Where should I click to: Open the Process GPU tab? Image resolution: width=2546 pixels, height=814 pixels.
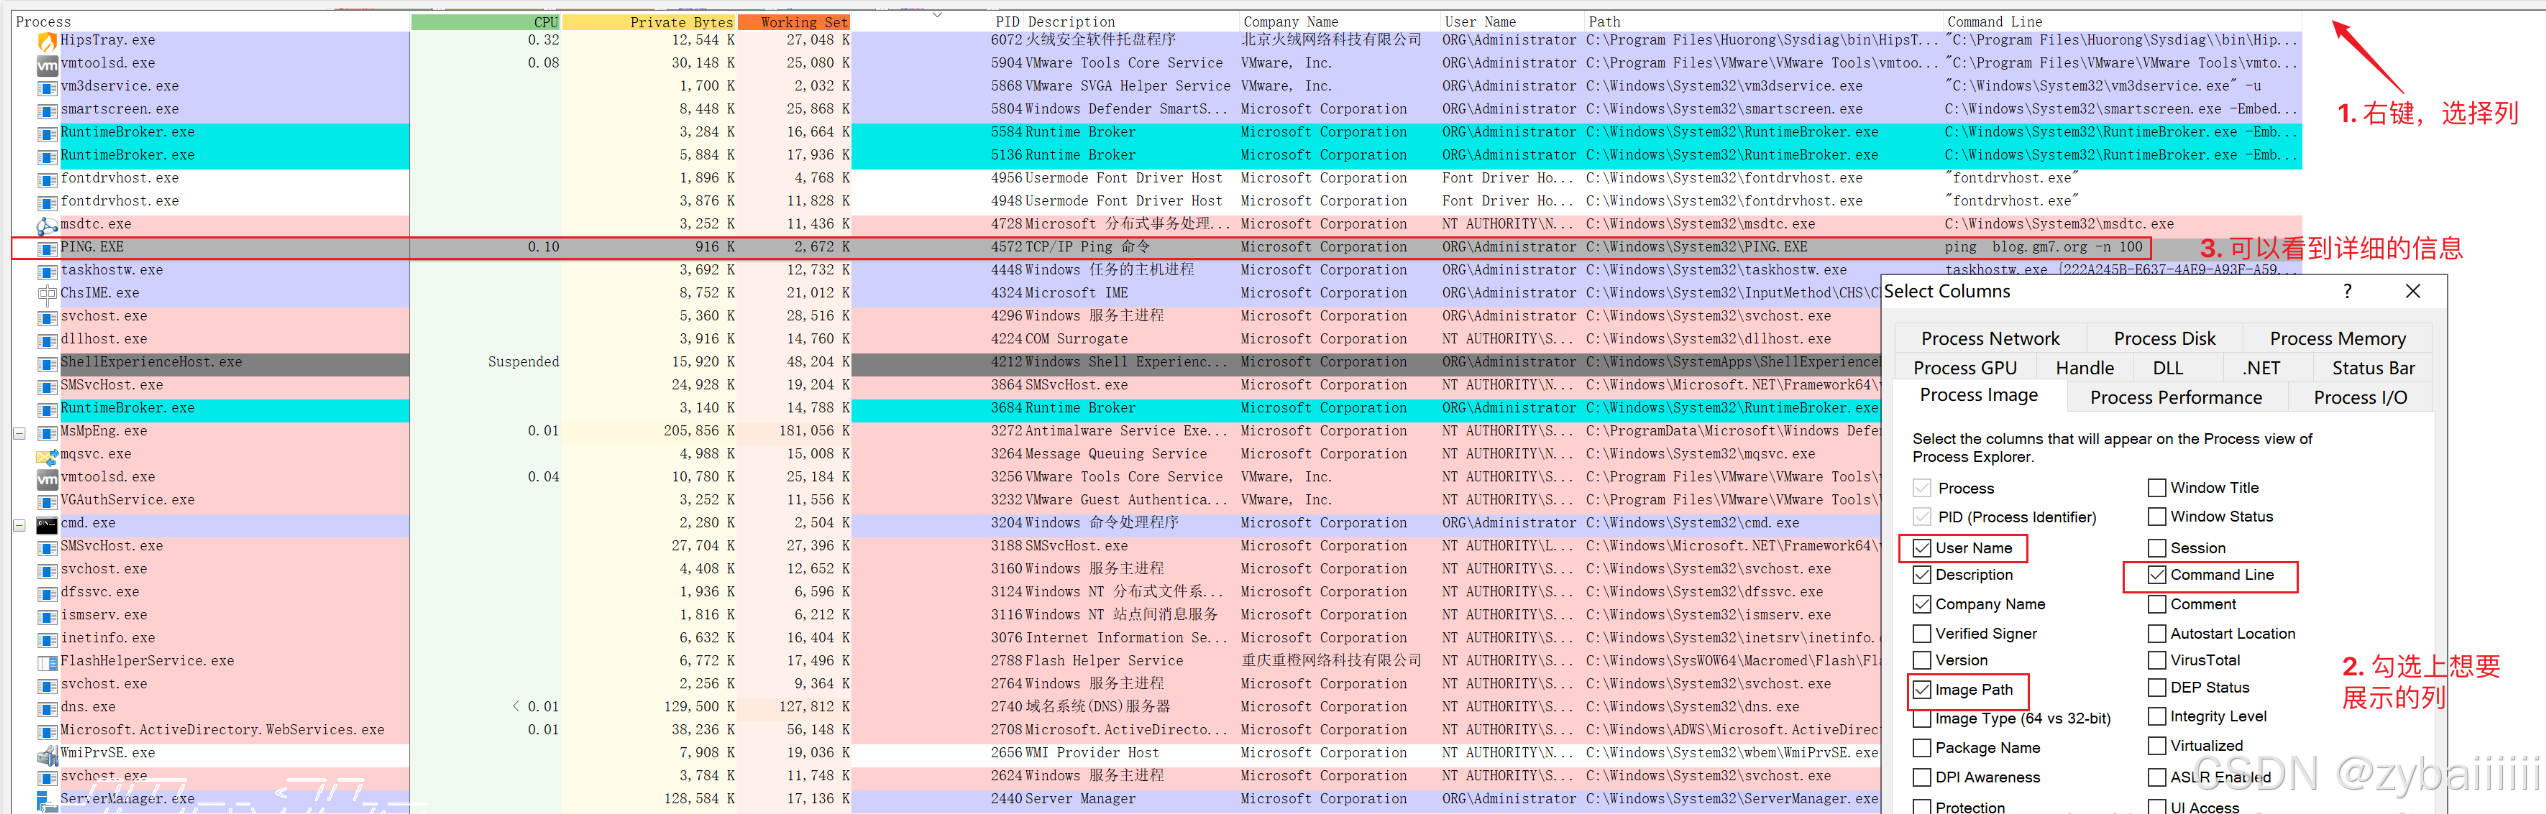[x=1965, y=368]
